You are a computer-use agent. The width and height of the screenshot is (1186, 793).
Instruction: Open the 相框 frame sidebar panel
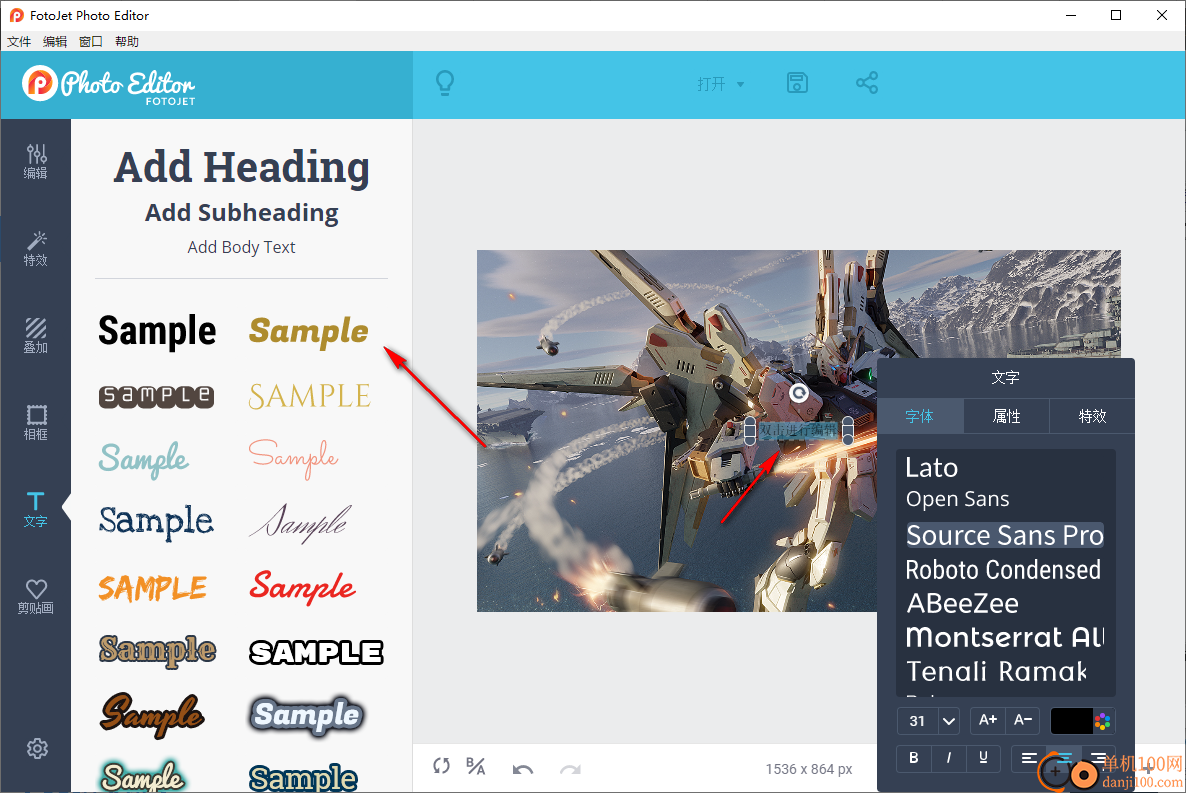click(x=36, y=422)
